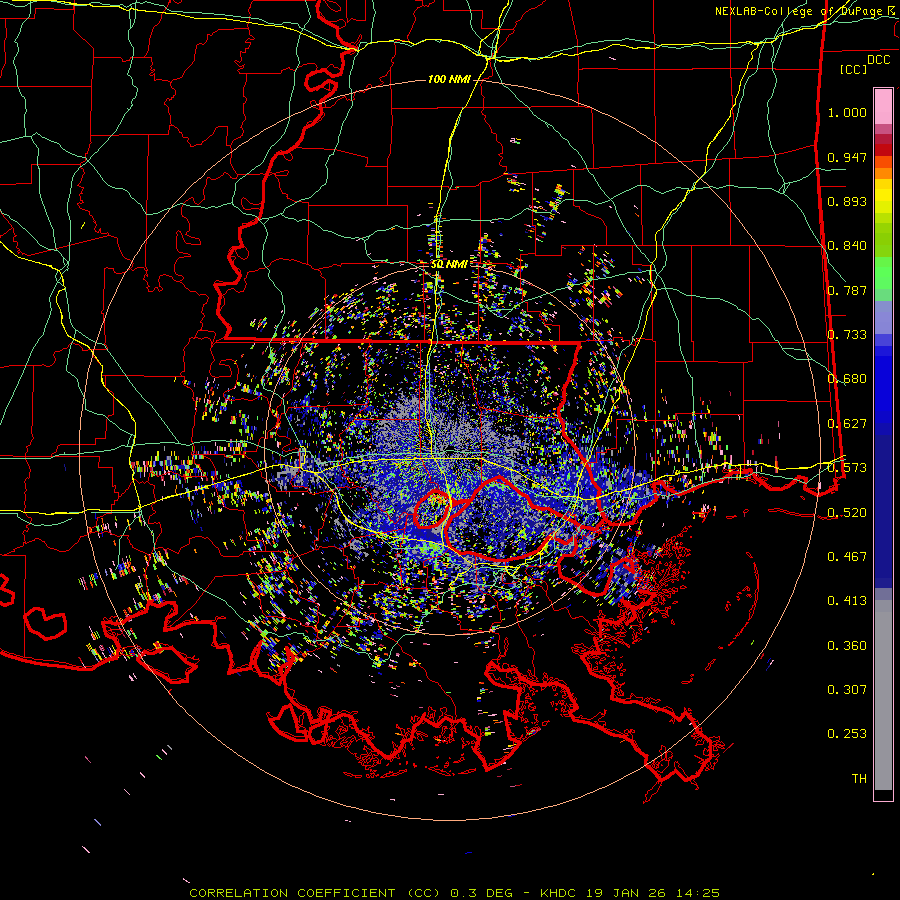Image resolution: width=900 pixels, height=900 pixels.
Task: Select the DCC label above the legend
Action: (879, 60)
